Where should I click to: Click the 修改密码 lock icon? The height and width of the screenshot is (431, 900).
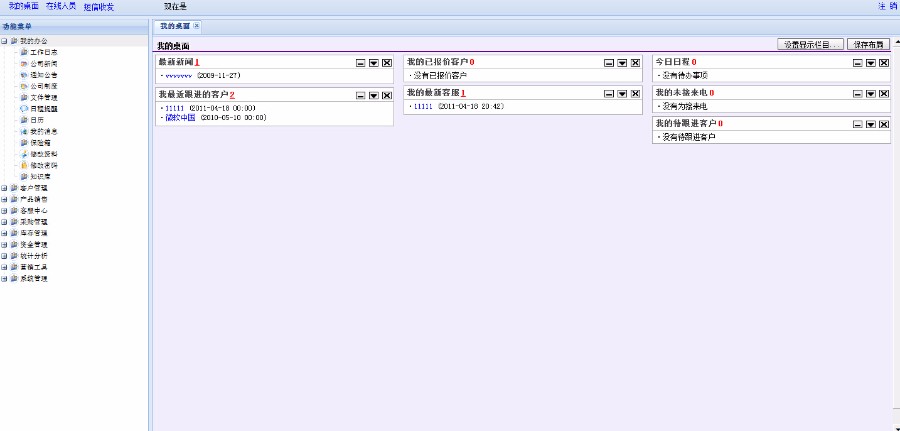point(24,165)
